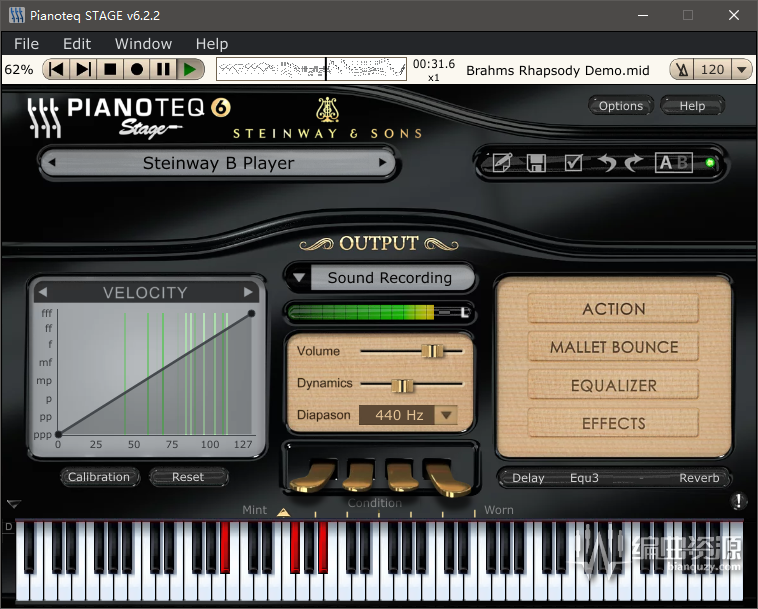Click the Options button
Screen dimensions: 758x609
621,106
